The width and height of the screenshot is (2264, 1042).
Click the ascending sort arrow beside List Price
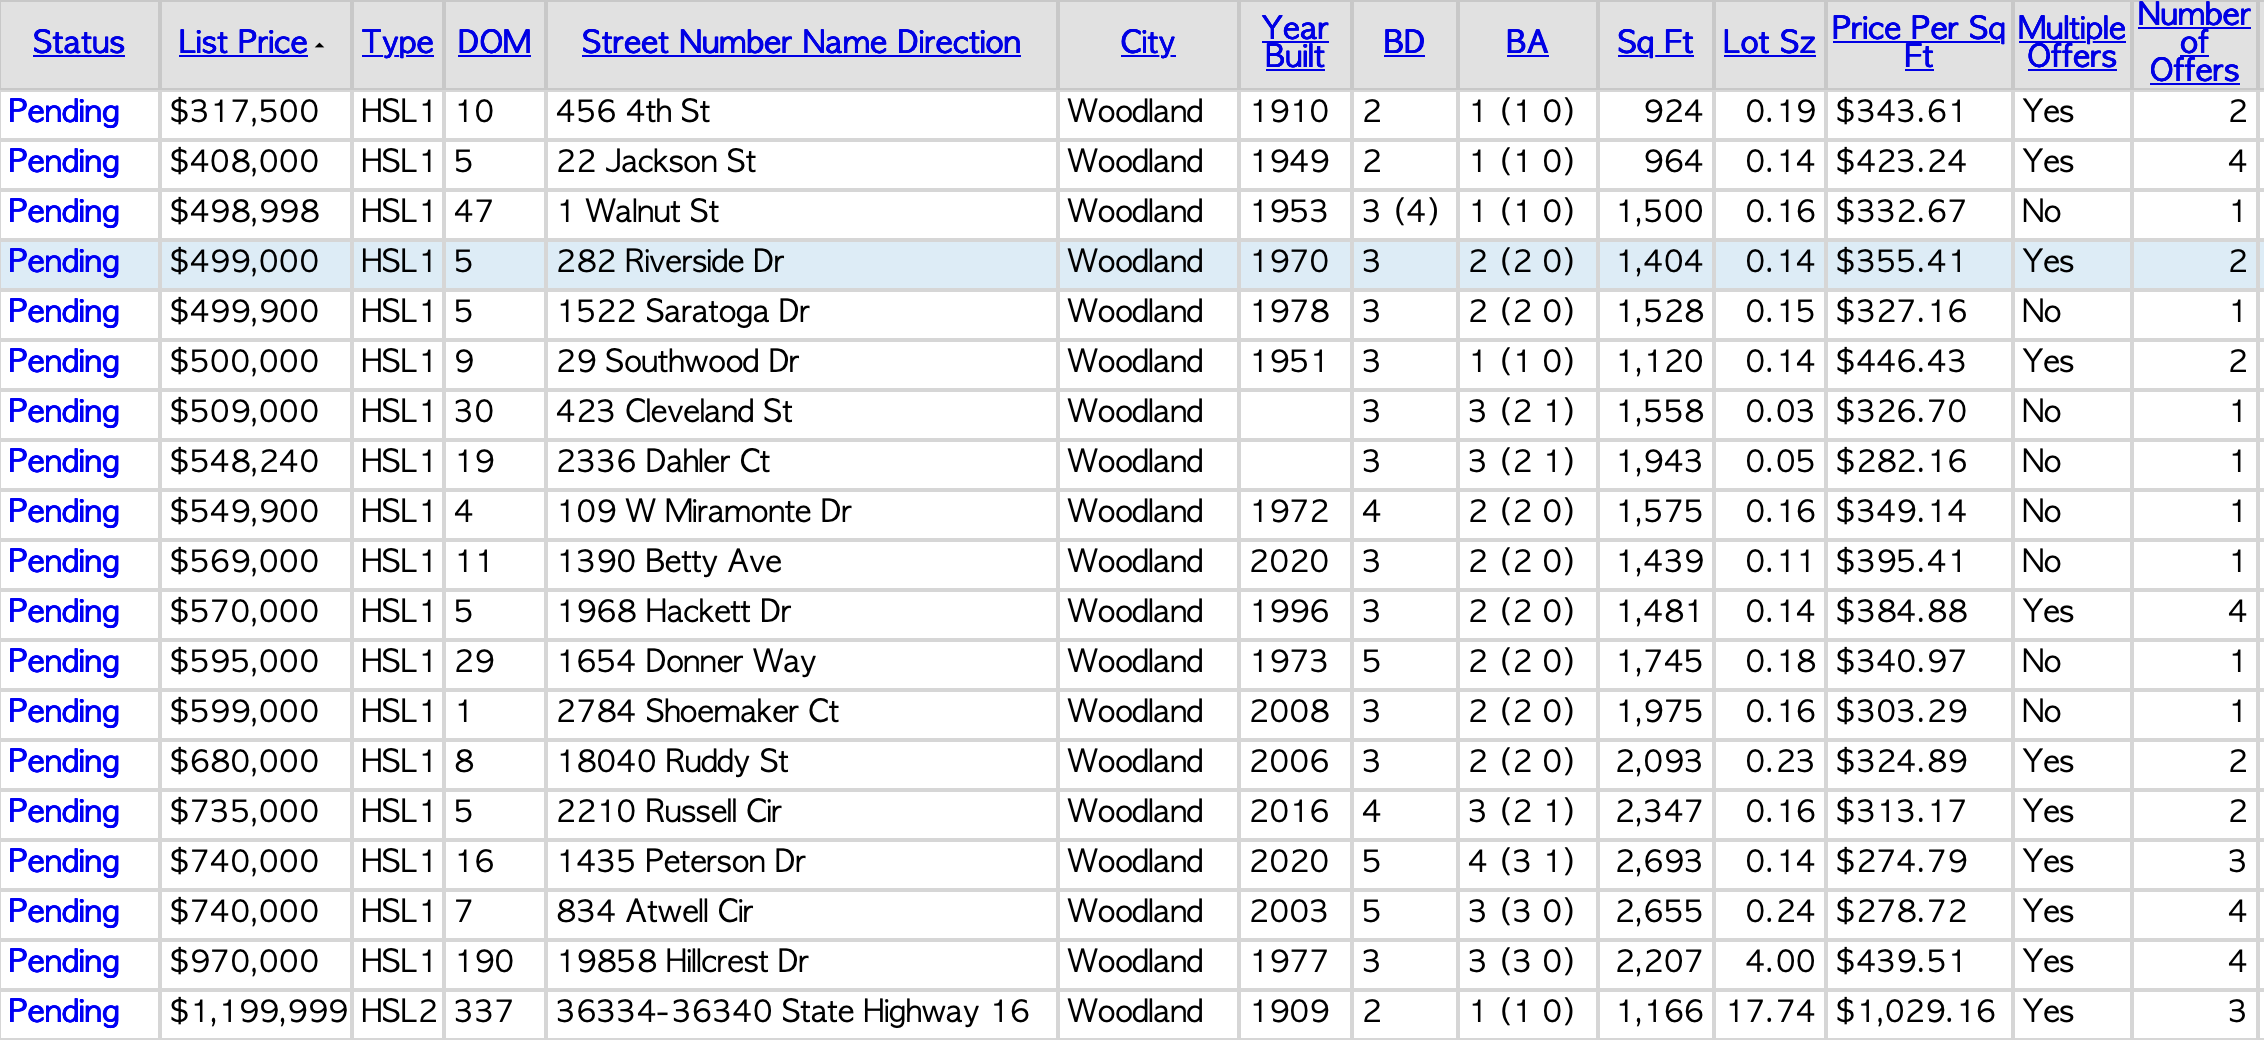coord(319,46)
